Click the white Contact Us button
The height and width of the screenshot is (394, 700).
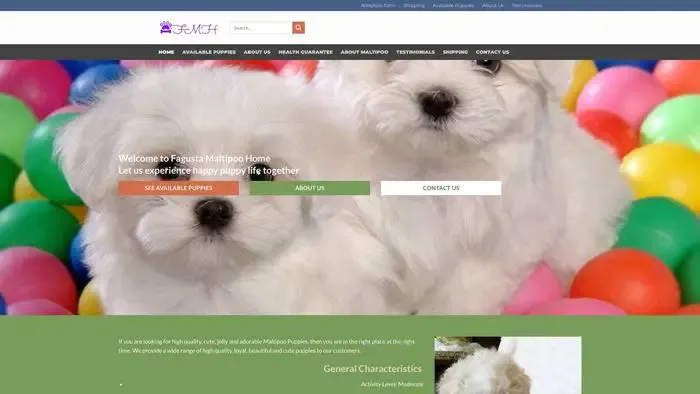pyautogui.click(x=441, y=188)
